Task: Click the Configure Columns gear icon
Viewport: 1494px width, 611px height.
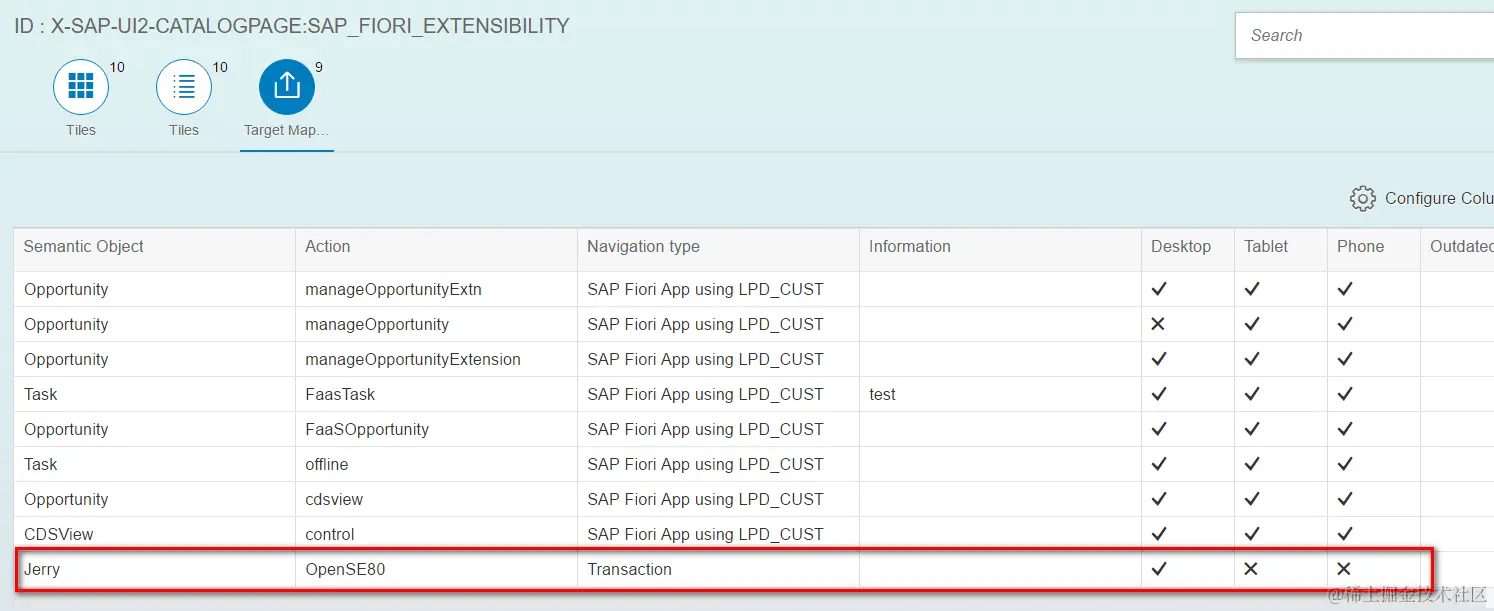Action: click(1362, 198)
